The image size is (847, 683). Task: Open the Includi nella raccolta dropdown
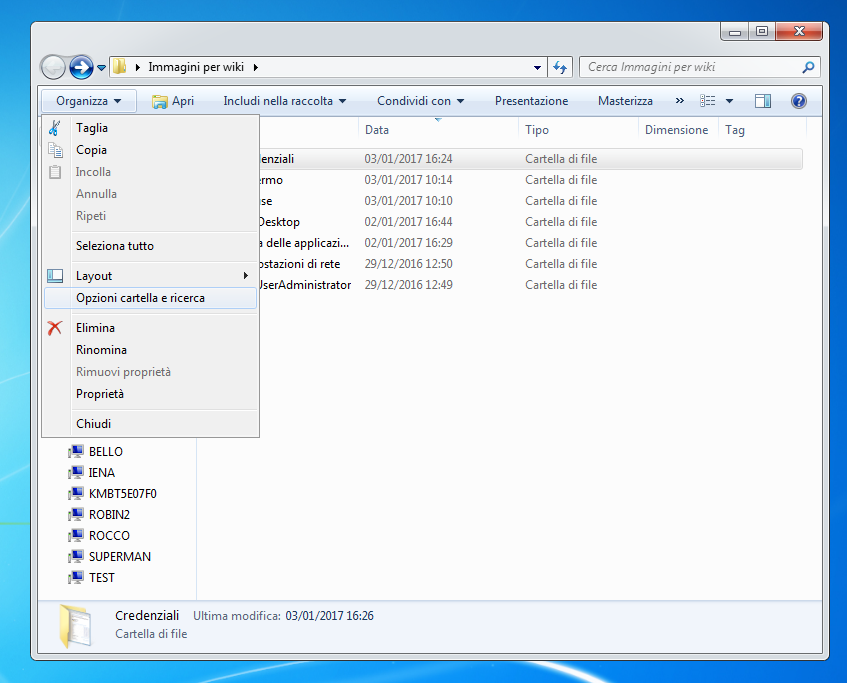coord(284,101)
